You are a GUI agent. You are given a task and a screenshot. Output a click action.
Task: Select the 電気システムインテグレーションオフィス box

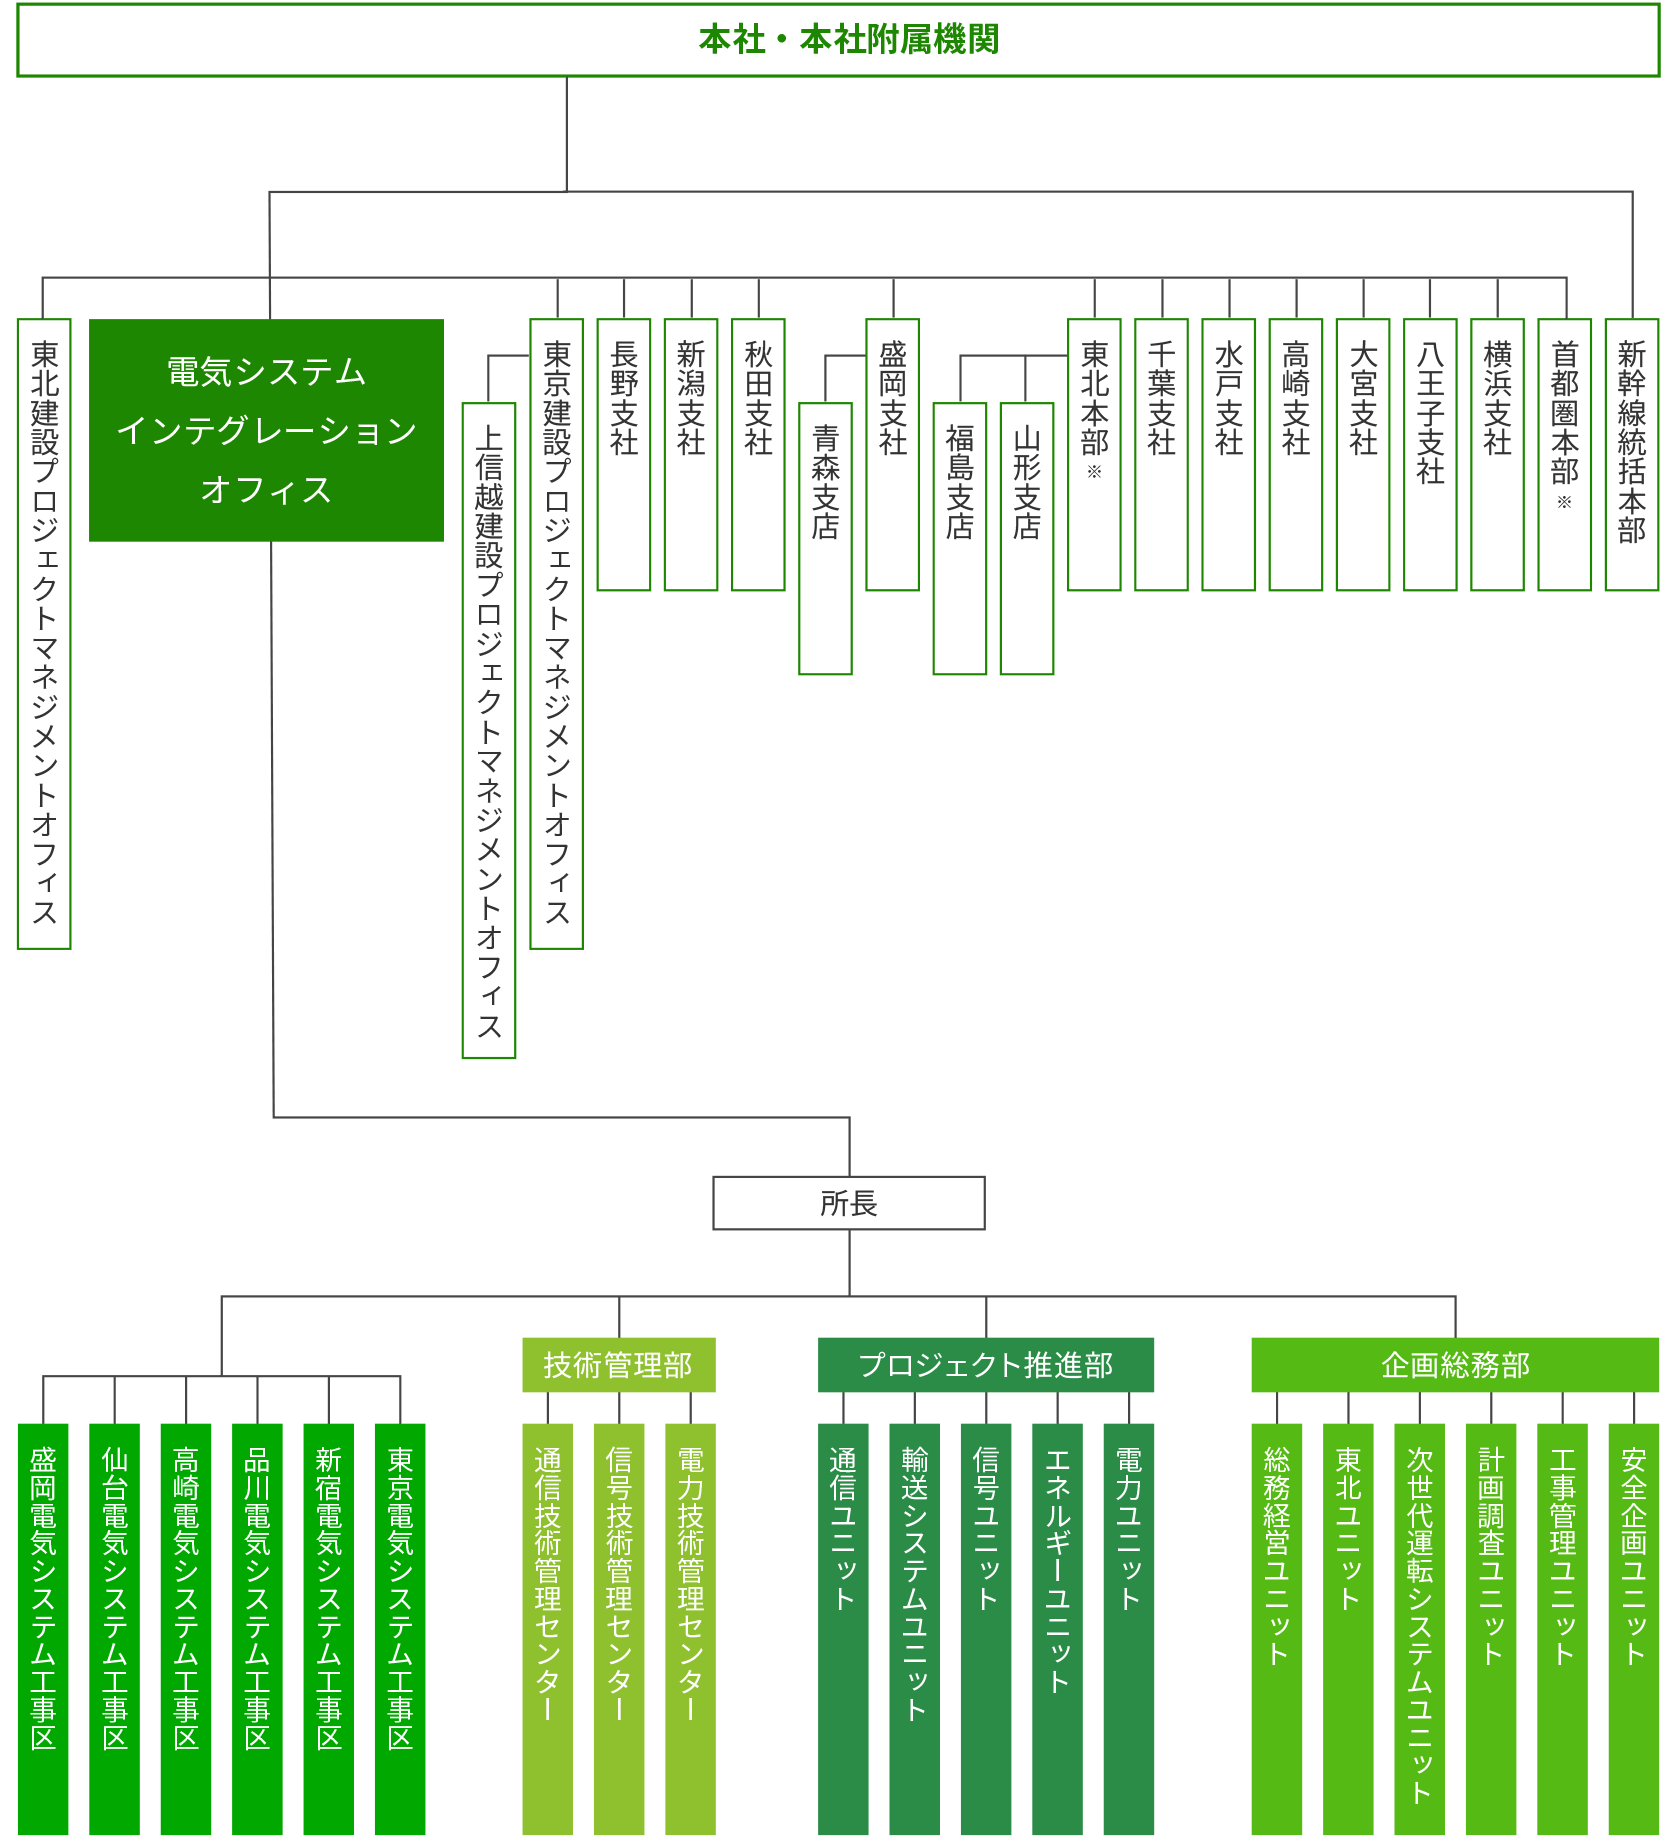[x=266, y=430]
